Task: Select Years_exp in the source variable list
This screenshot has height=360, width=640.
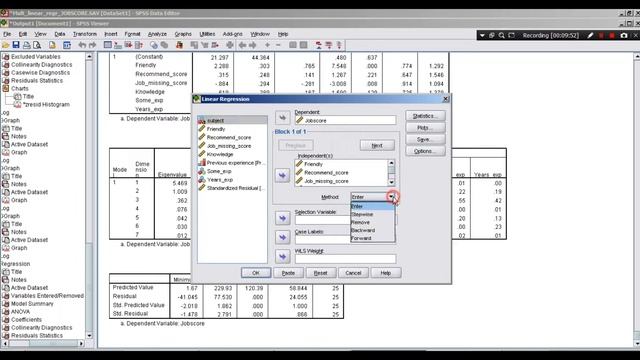Action: pyautogui.click(x=220, y=180)
